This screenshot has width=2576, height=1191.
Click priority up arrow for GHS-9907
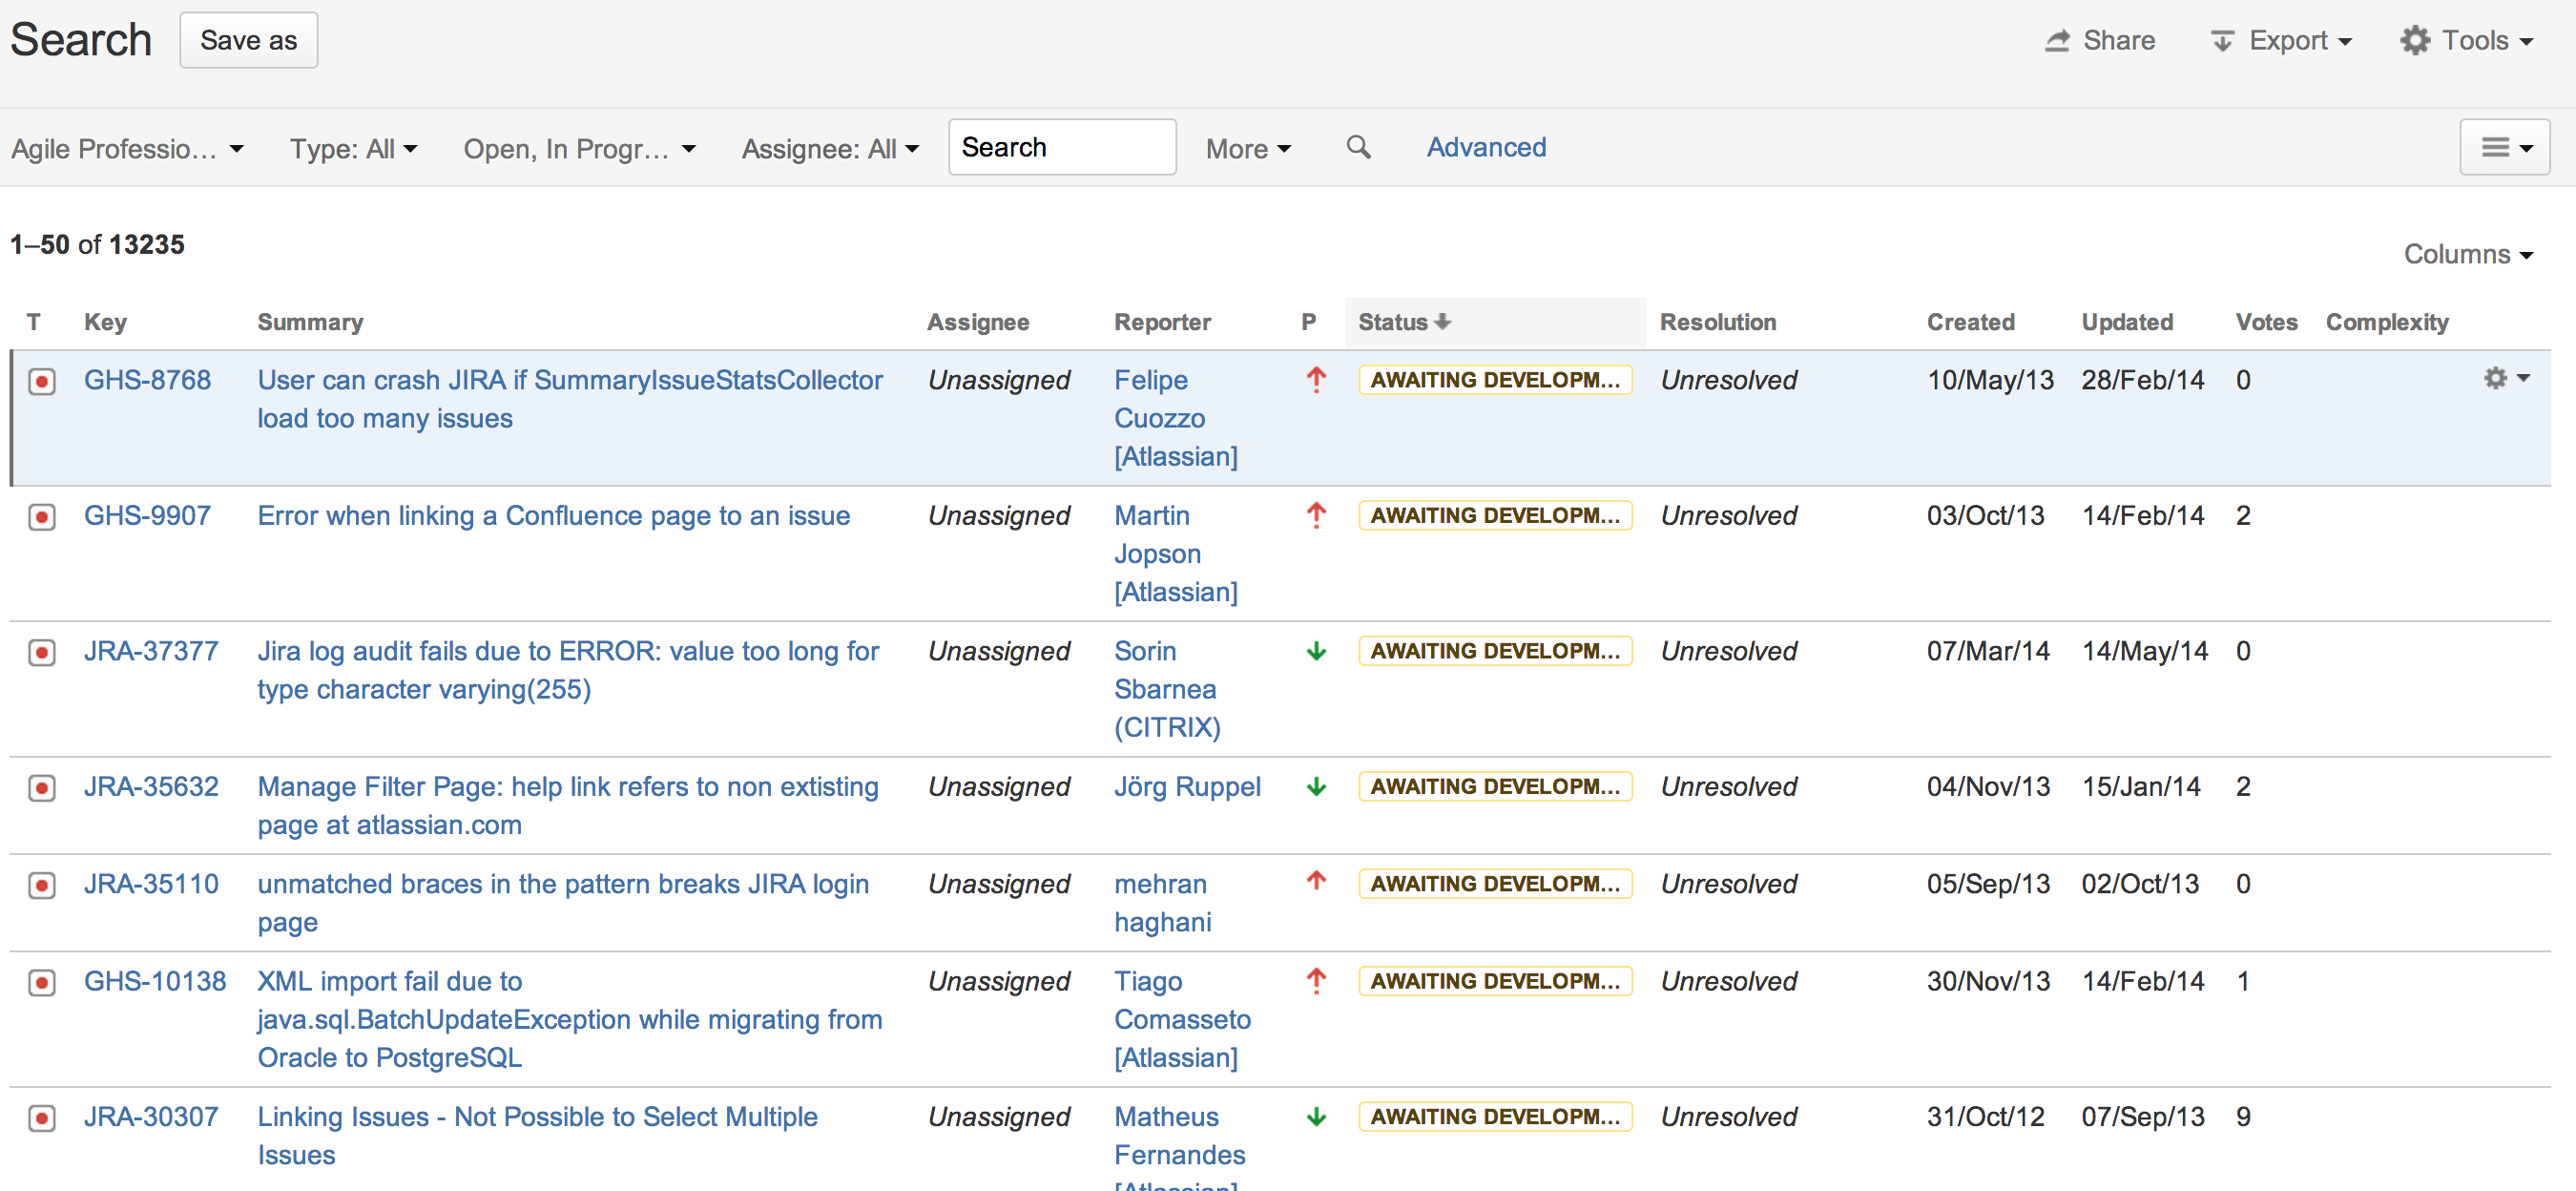coord(1316,515)
